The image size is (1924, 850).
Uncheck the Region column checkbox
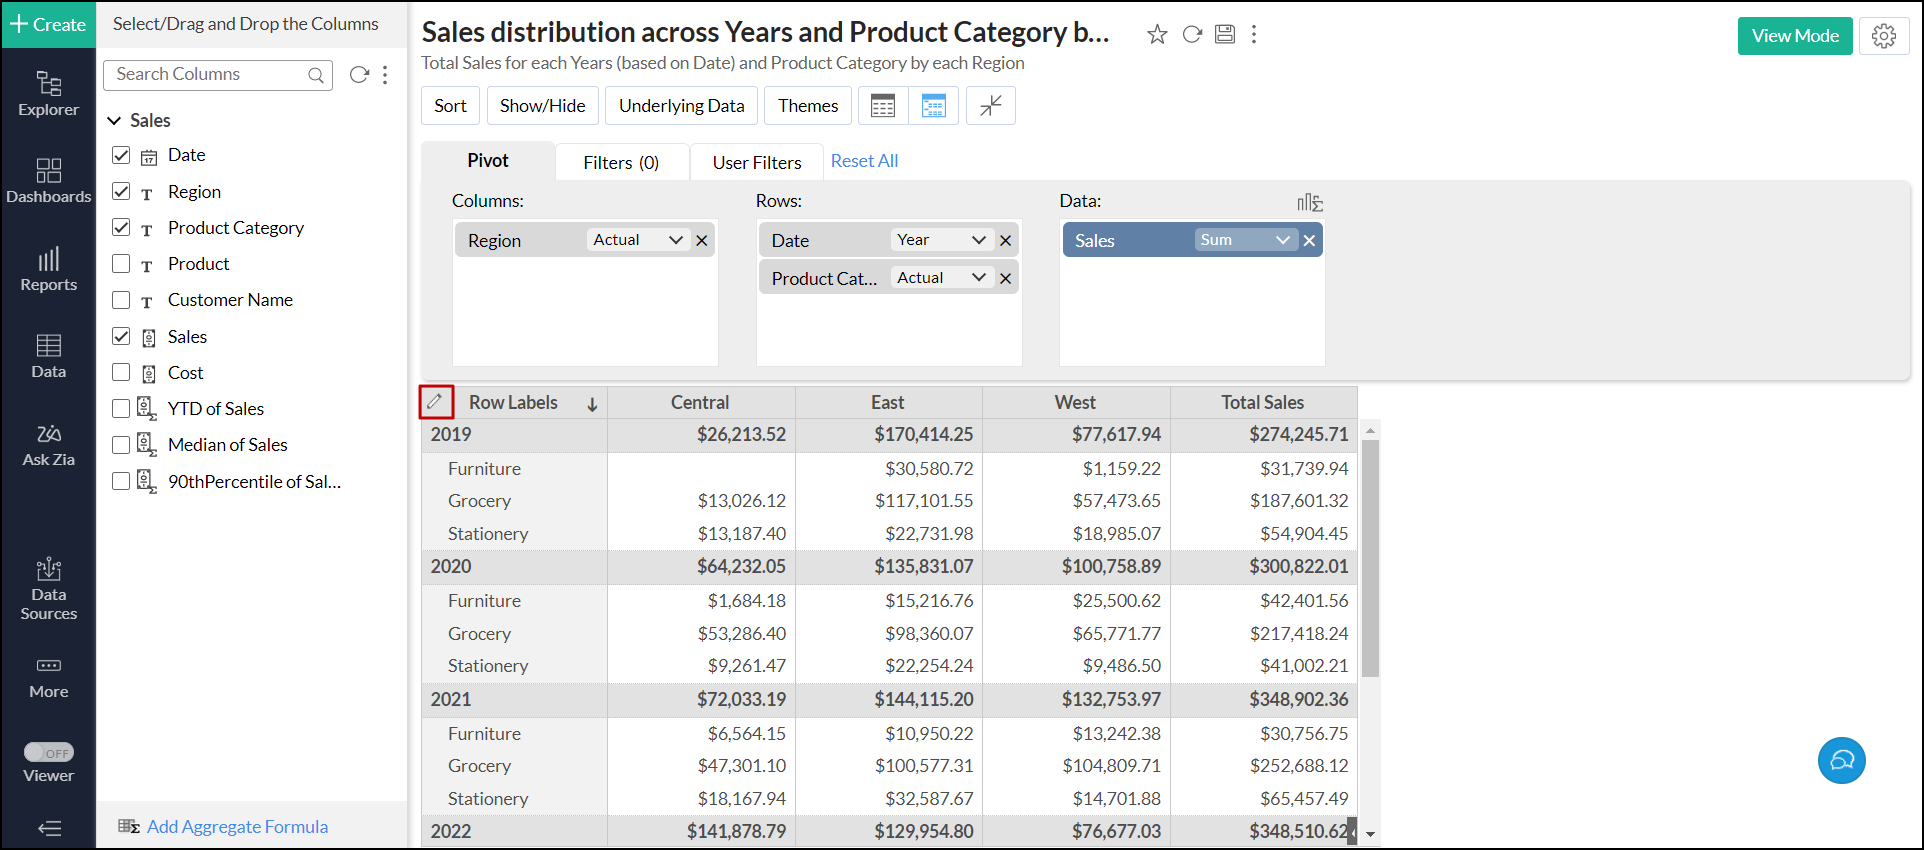point(121,191)
